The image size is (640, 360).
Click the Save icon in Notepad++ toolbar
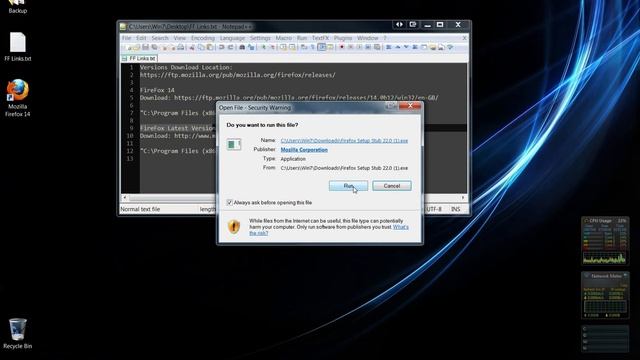(146, 47)
